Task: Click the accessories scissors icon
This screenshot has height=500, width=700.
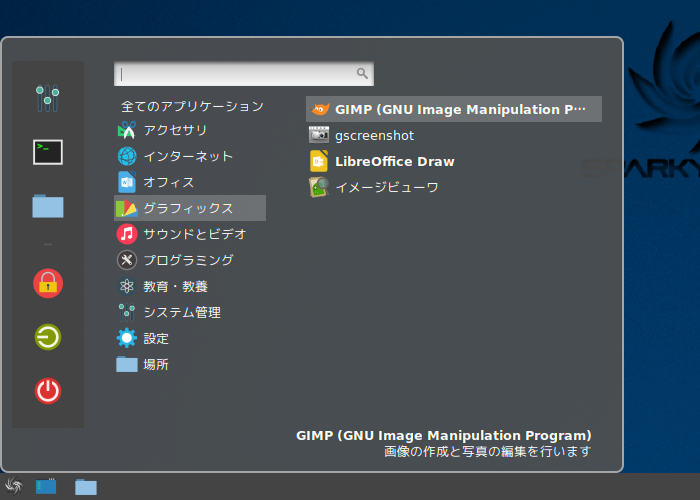Action: click(x=127, y=130)
